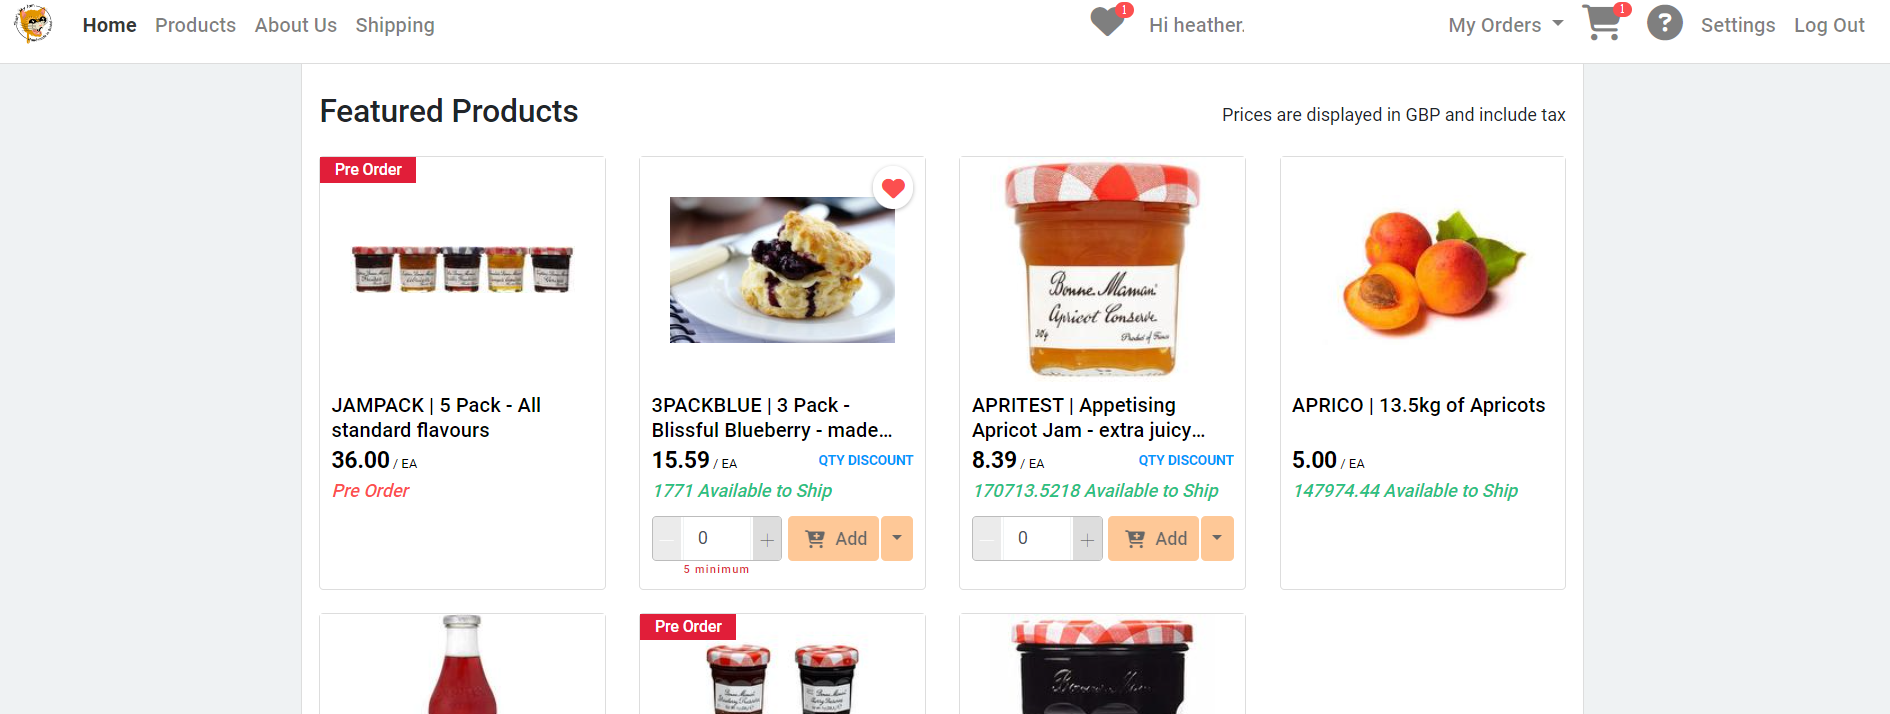
Task: Open the About Us page
Action: coord(295,25)
